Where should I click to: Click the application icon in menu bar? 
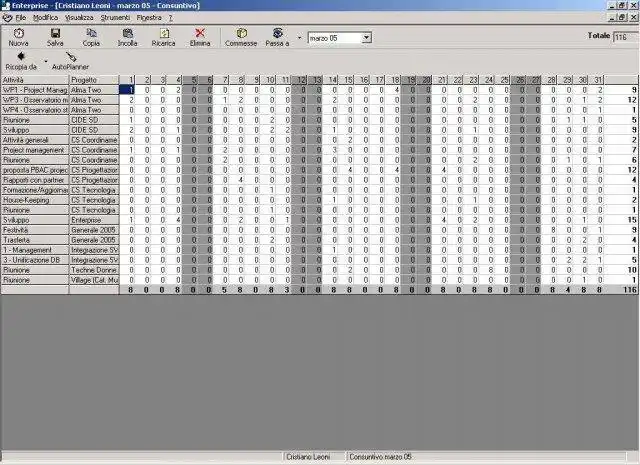click(x=7, y=18)
